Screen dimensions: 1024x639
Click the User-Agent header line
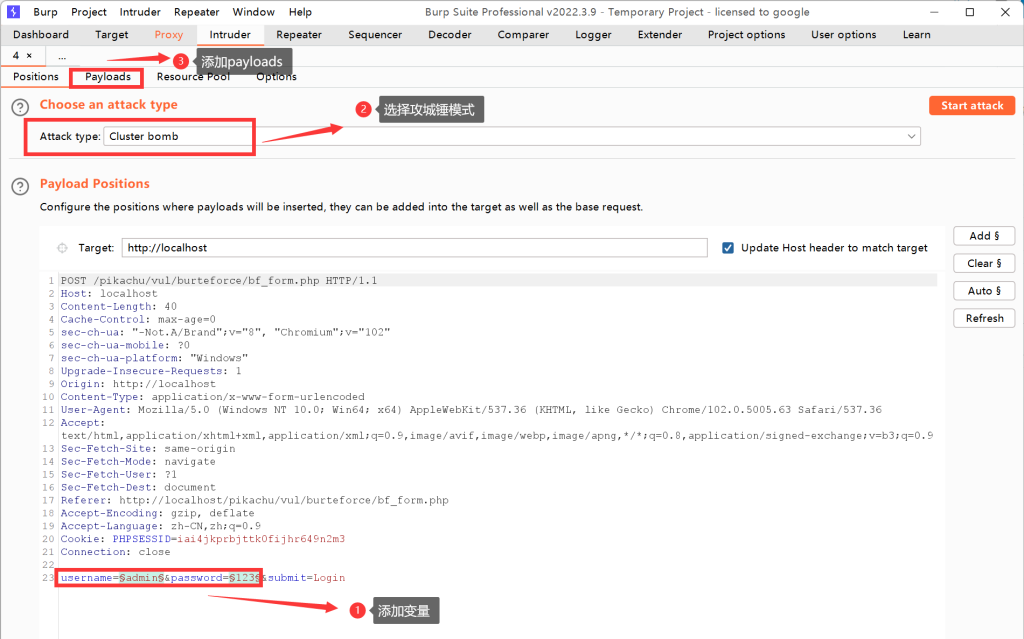[x=471, y=410]
